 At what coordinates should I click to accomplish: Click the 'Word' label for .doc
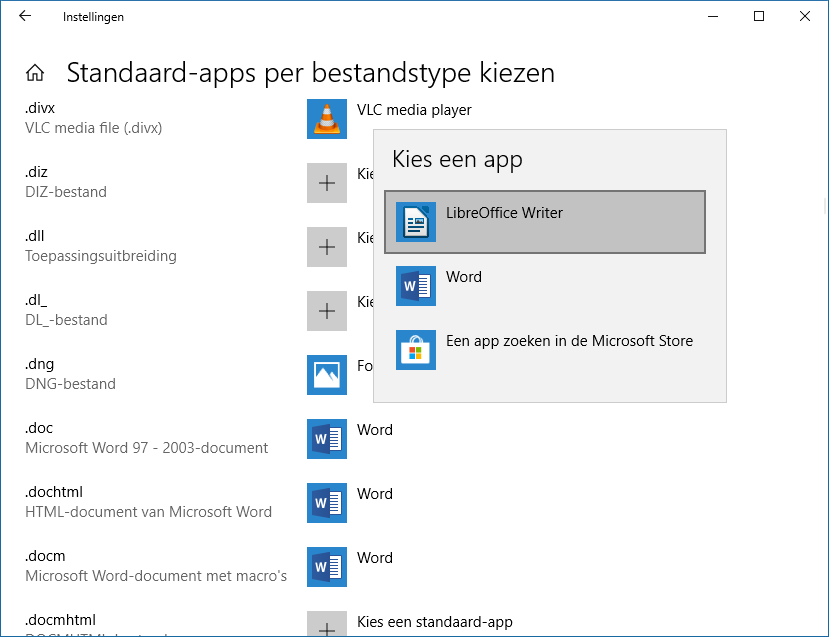375,430
